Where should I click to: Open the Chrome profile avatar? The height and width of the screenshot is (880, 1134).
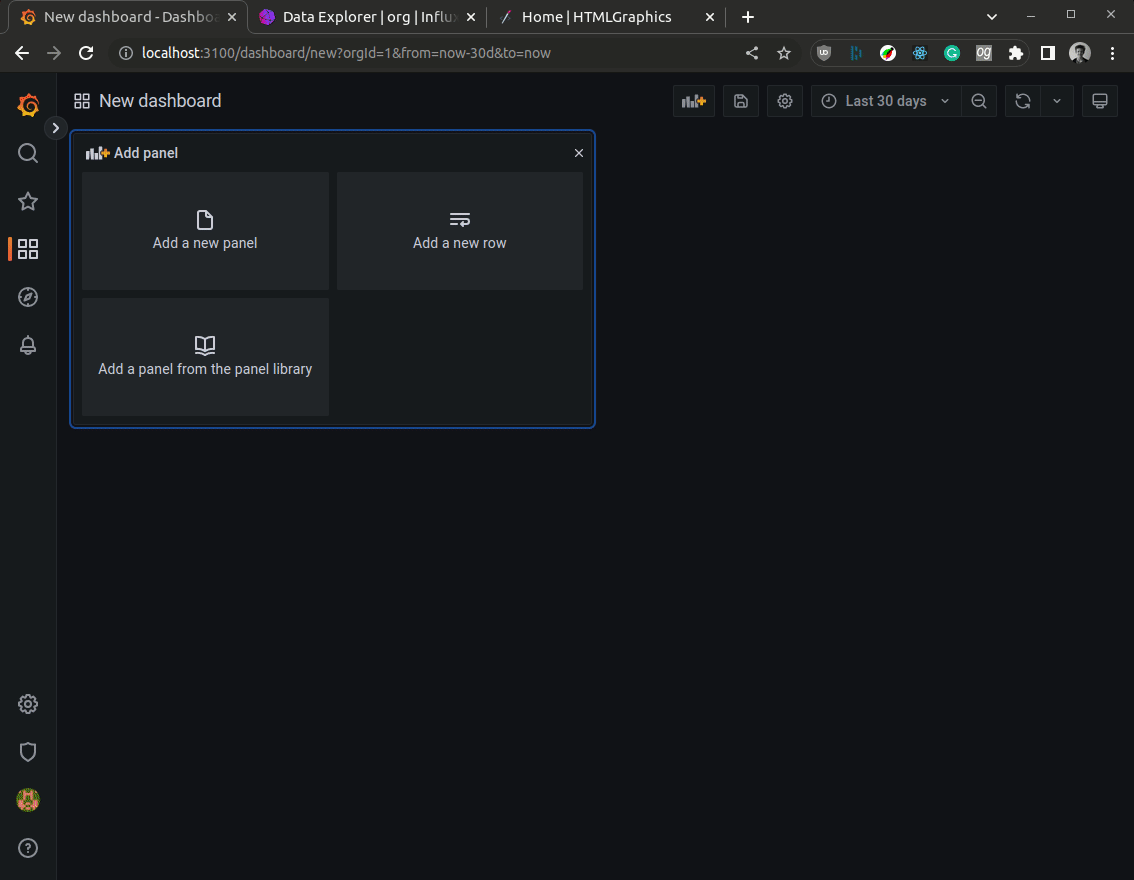coord(1080,53)
